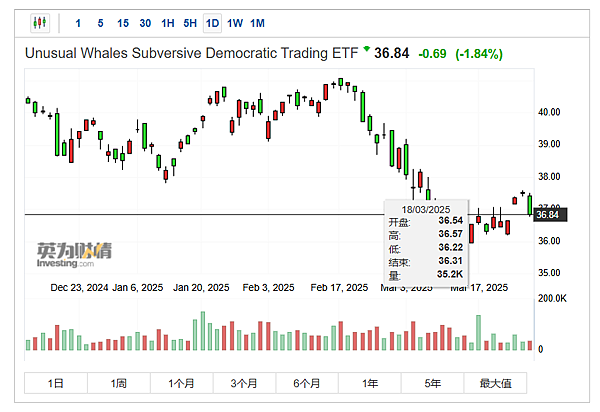Set range to 1年
The height and width of the screenshot is (412, 600).
[x=370, y=383]
